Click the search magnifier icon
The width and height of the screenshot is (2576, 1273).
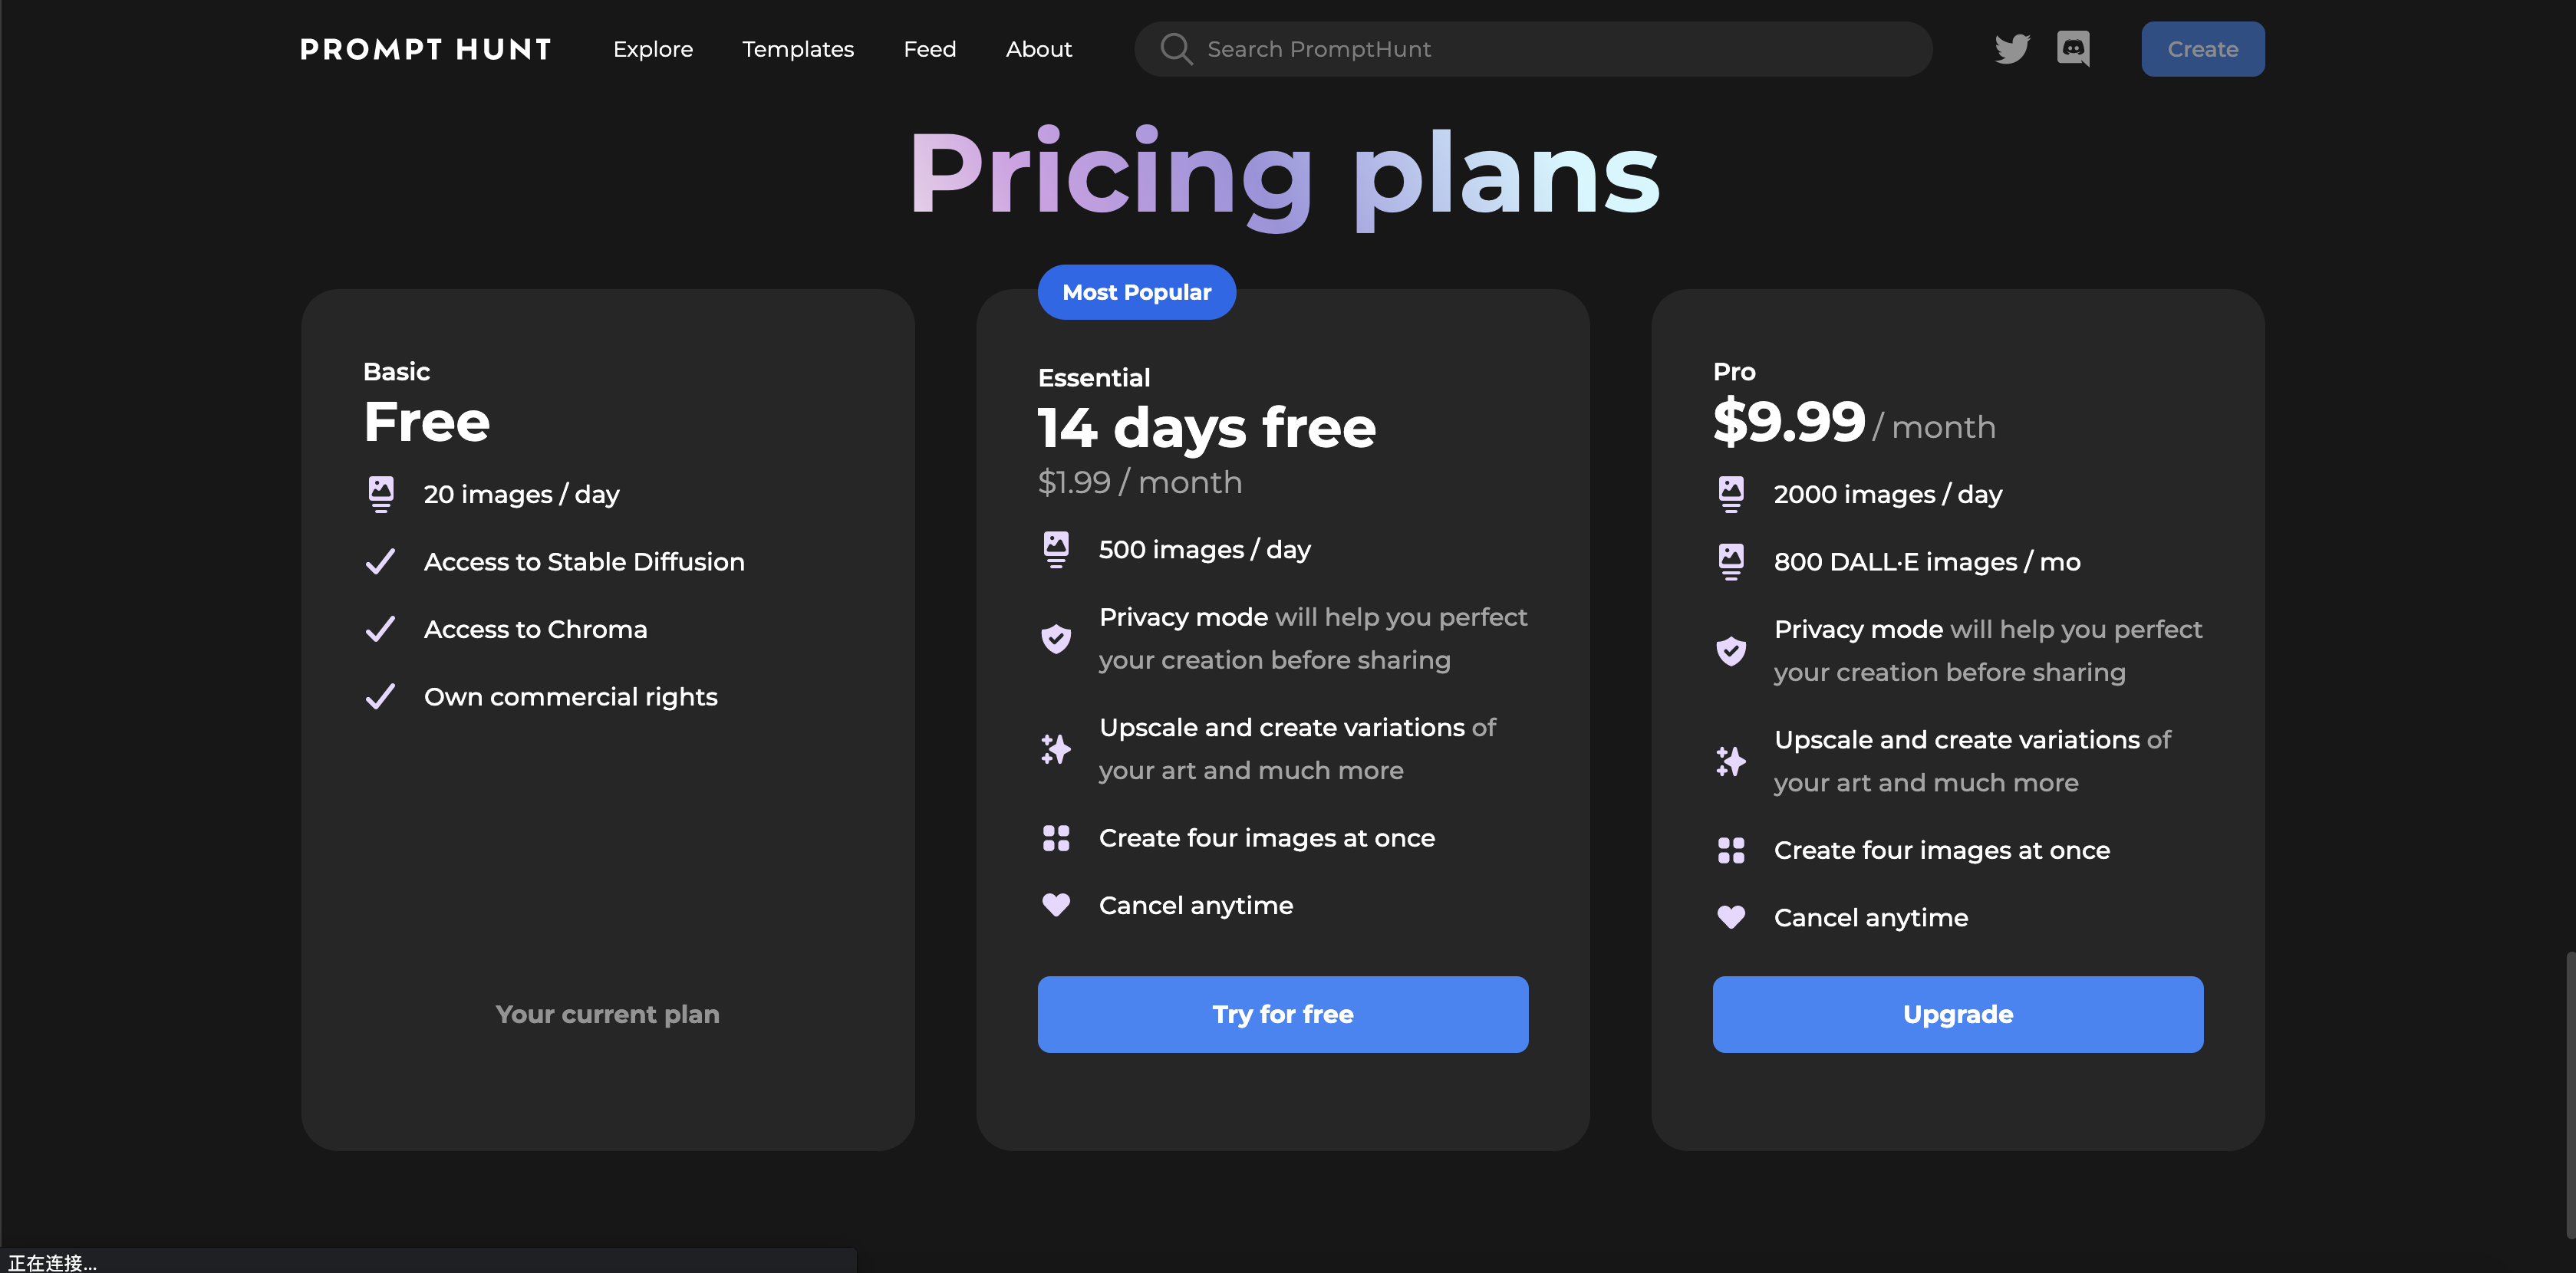click(1175, 49)
